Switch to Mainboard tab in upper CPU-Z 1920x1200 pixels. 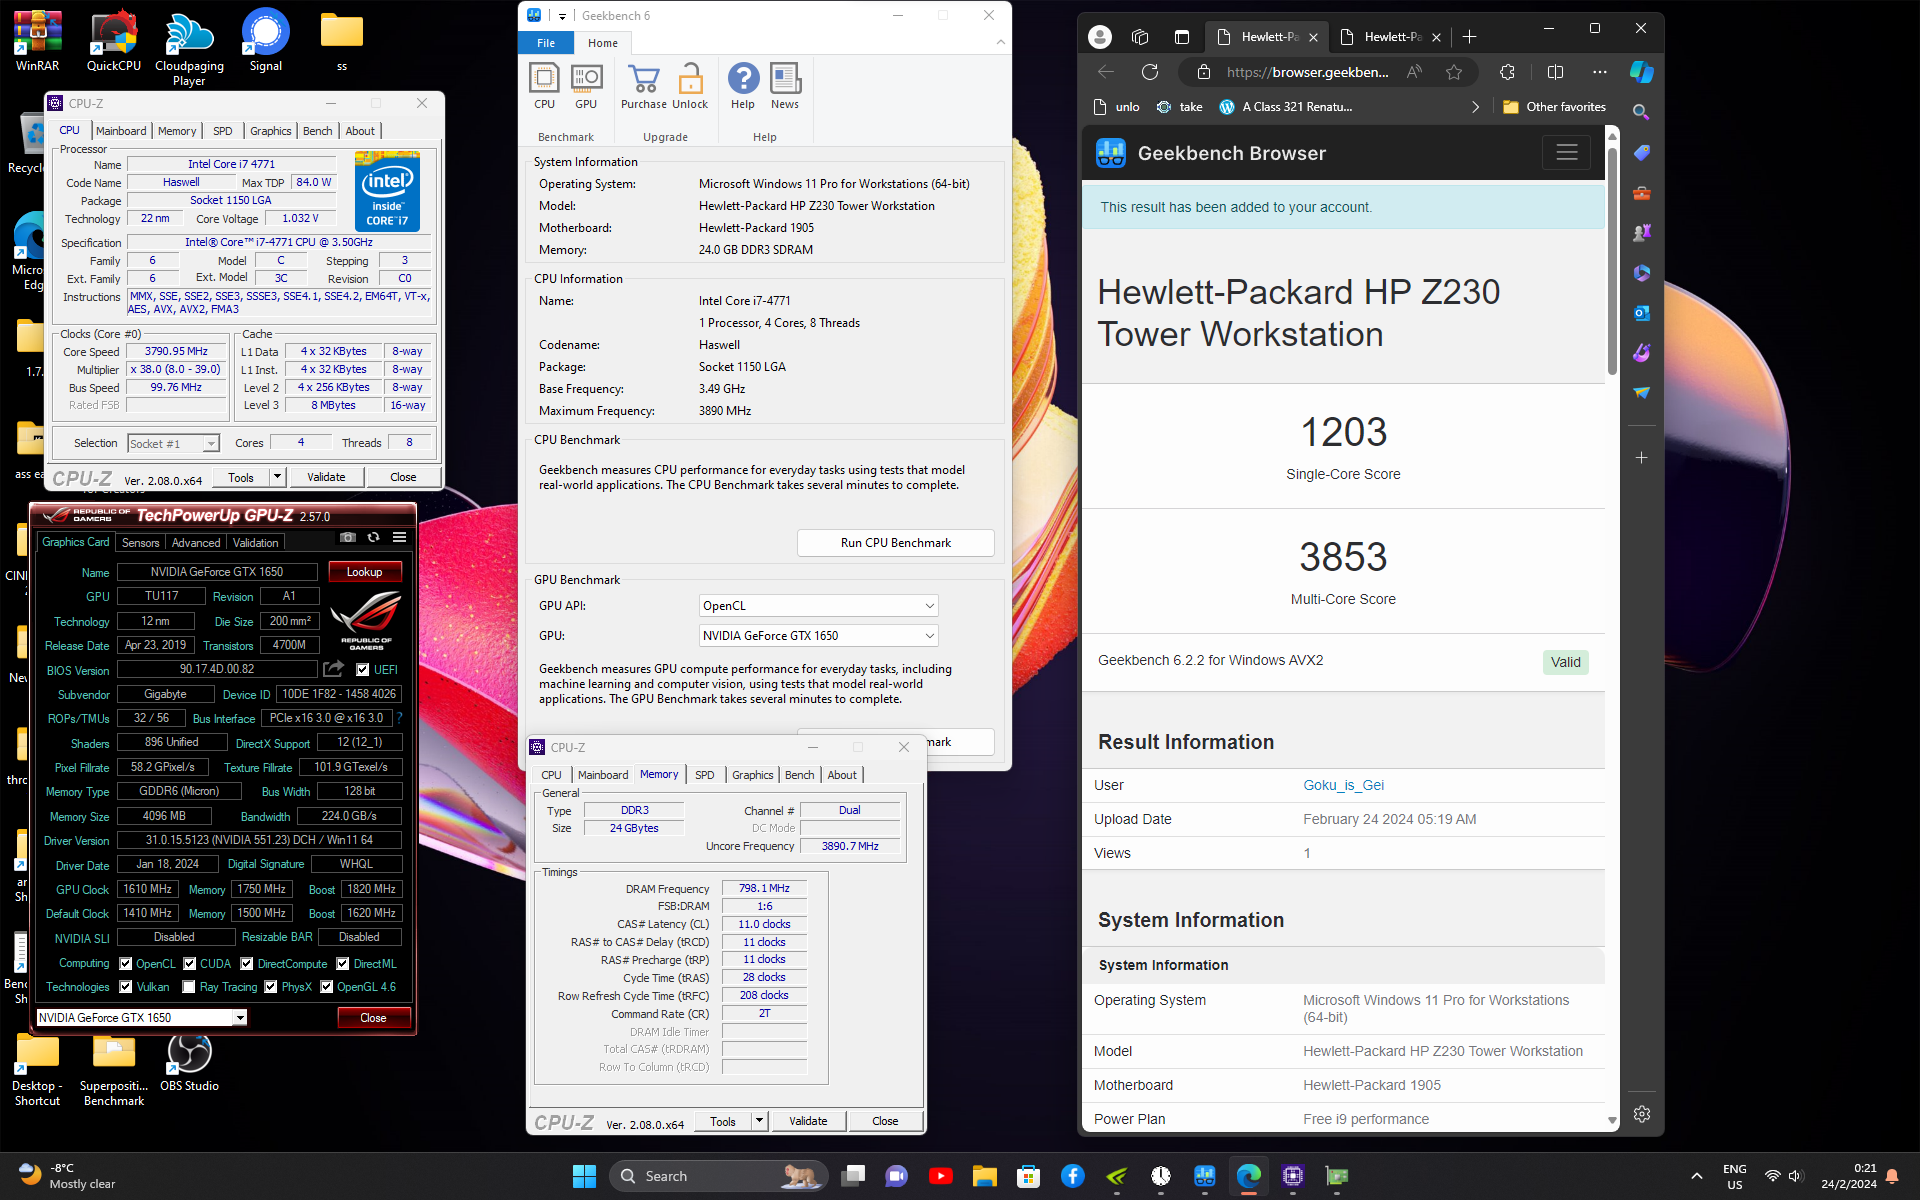(121, 131)
